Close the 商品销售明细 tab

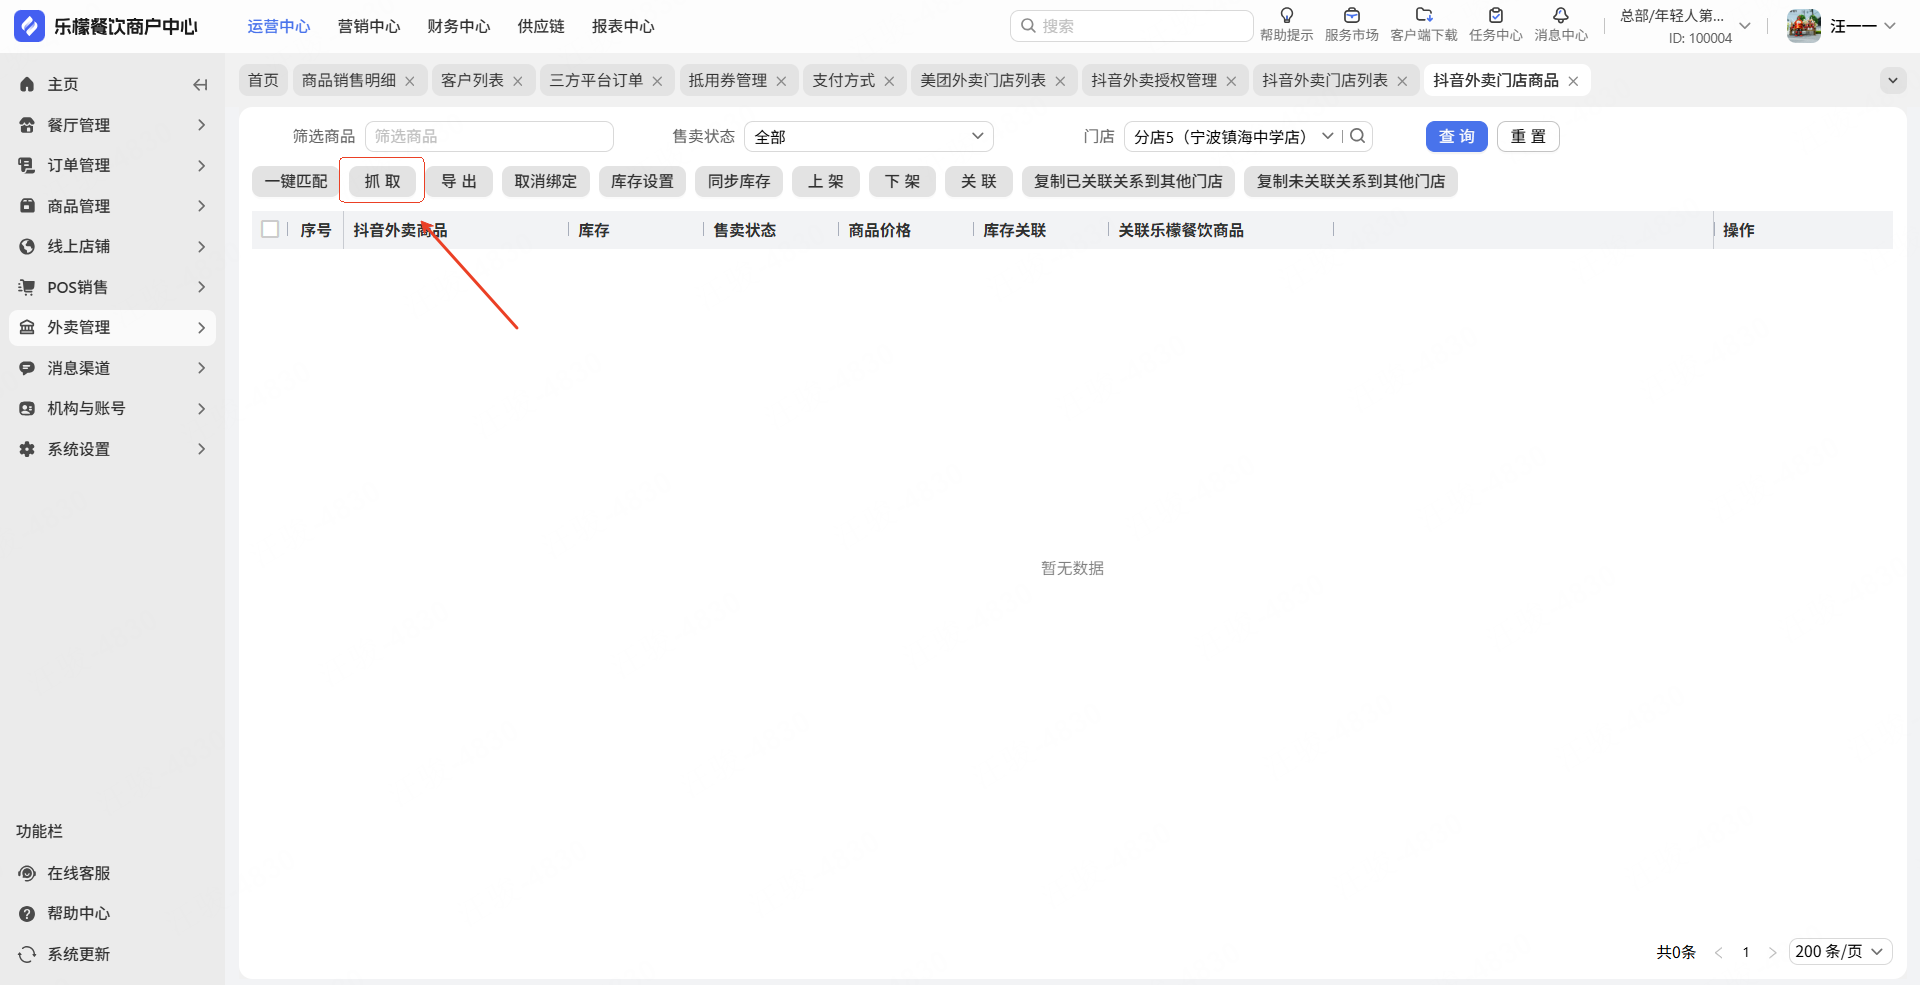coord(410,81)
